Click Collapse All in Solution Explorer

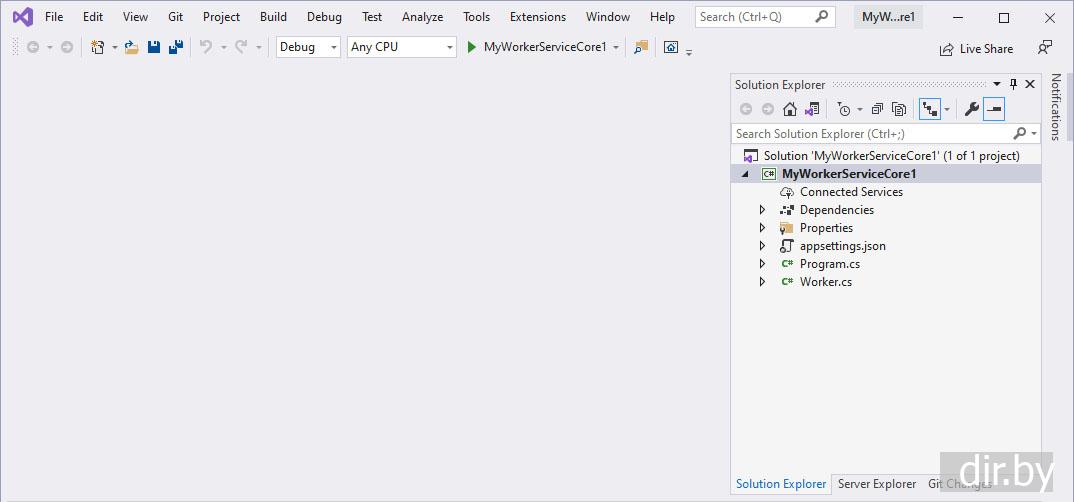point(877,109)
